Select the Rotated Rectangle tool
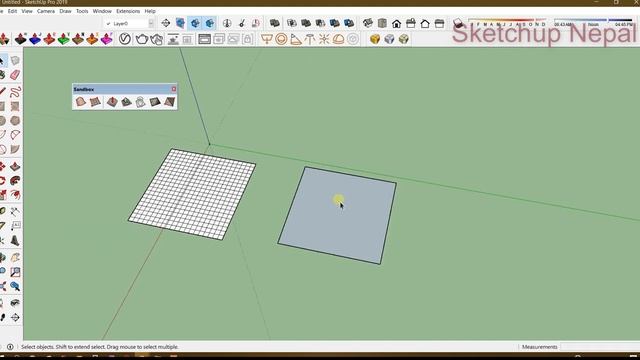 pos(15,106)
